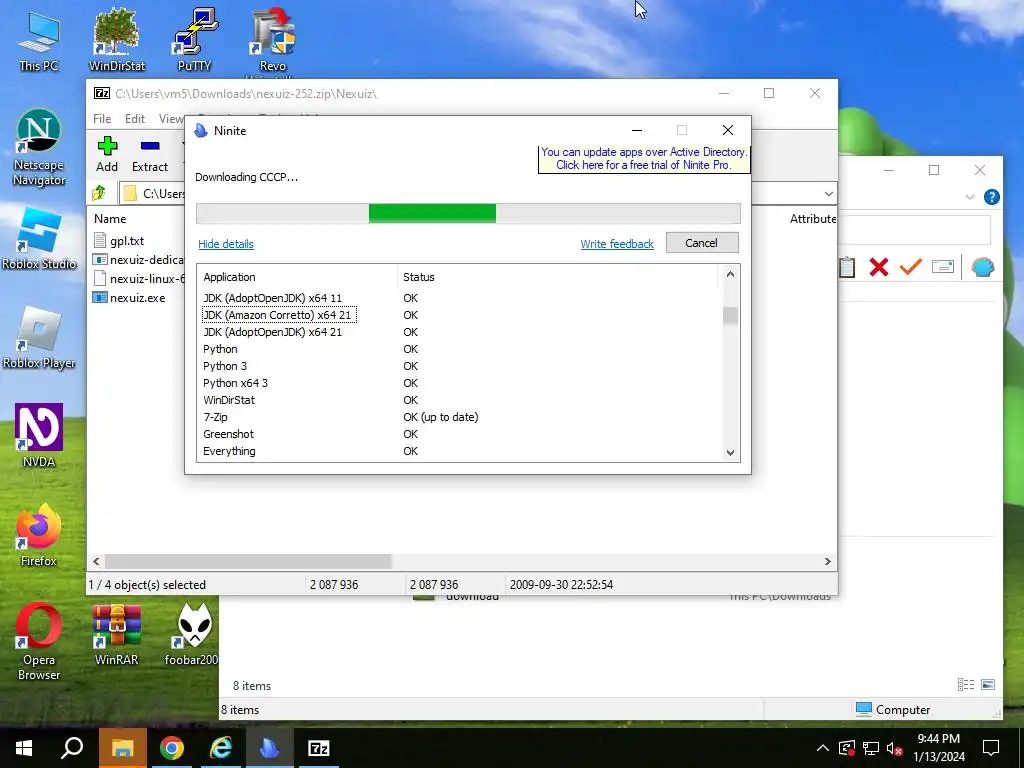Open Windows Start menu

(x=24, y=748)
